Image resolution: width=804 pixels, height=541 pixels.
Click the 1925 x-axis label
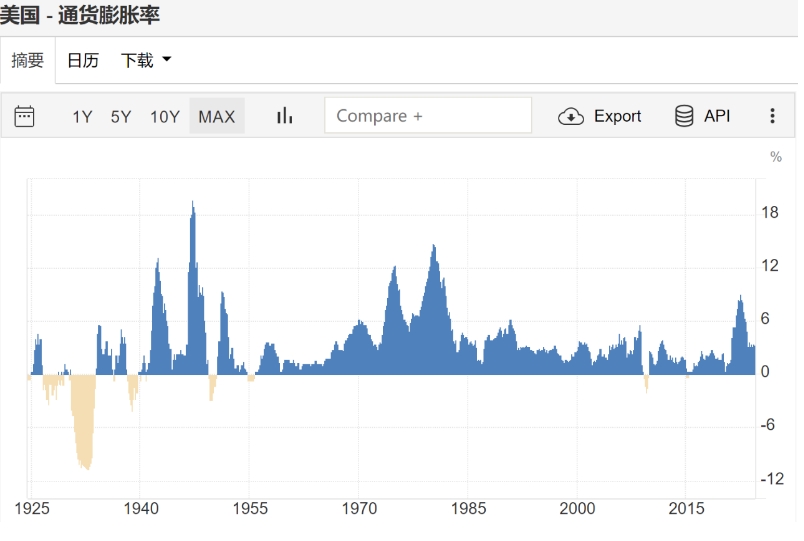click(32, 508)
